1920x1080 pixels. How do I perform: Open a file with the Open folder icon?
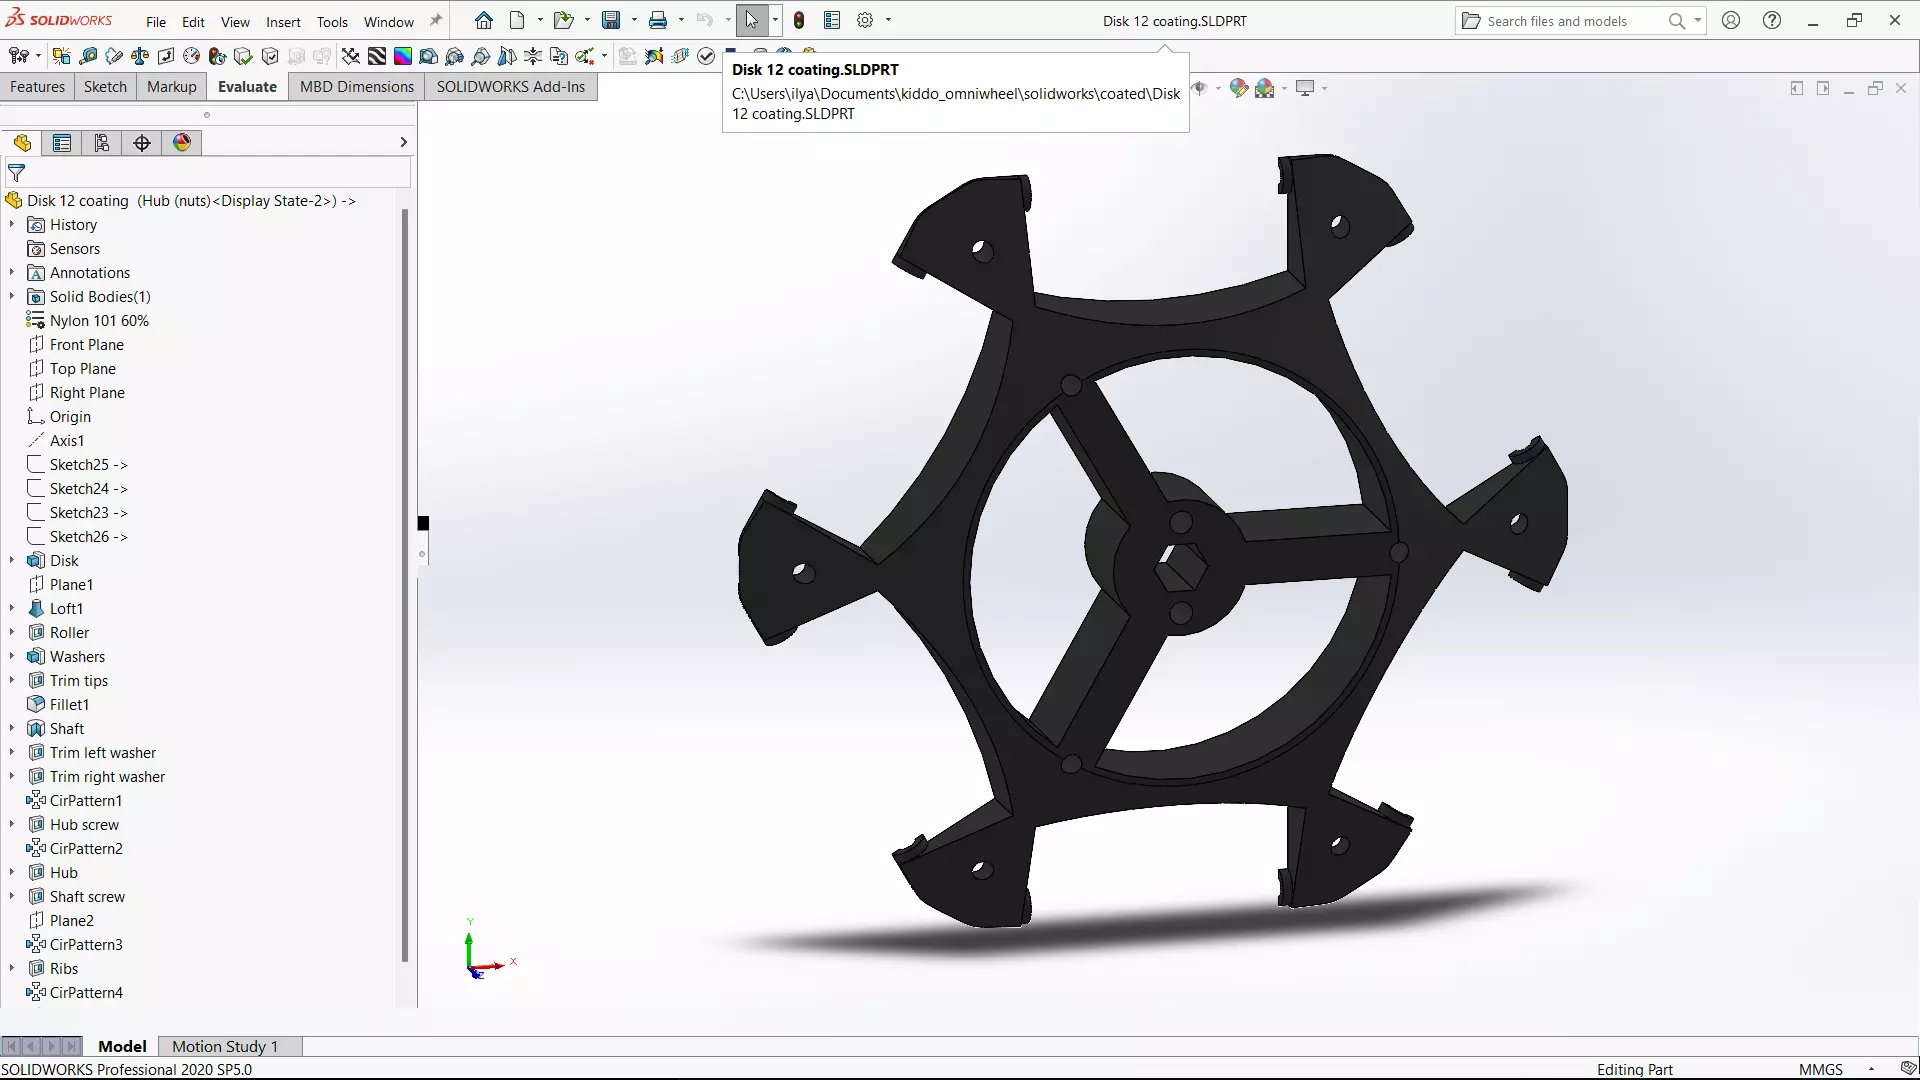(x=563, y=20)
